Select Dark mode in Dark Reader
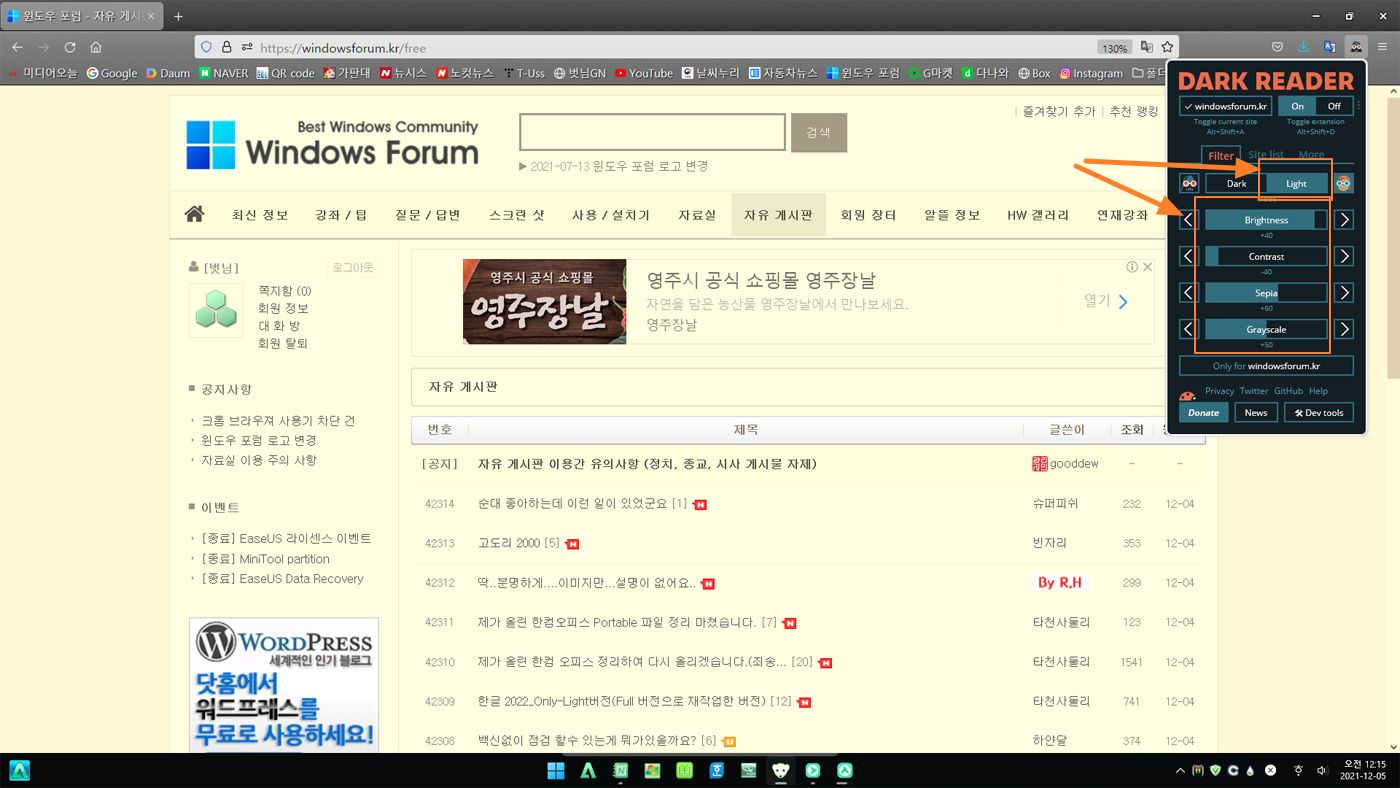The width and height of the screenshot is (1400, 788). tap(1236, 183)
